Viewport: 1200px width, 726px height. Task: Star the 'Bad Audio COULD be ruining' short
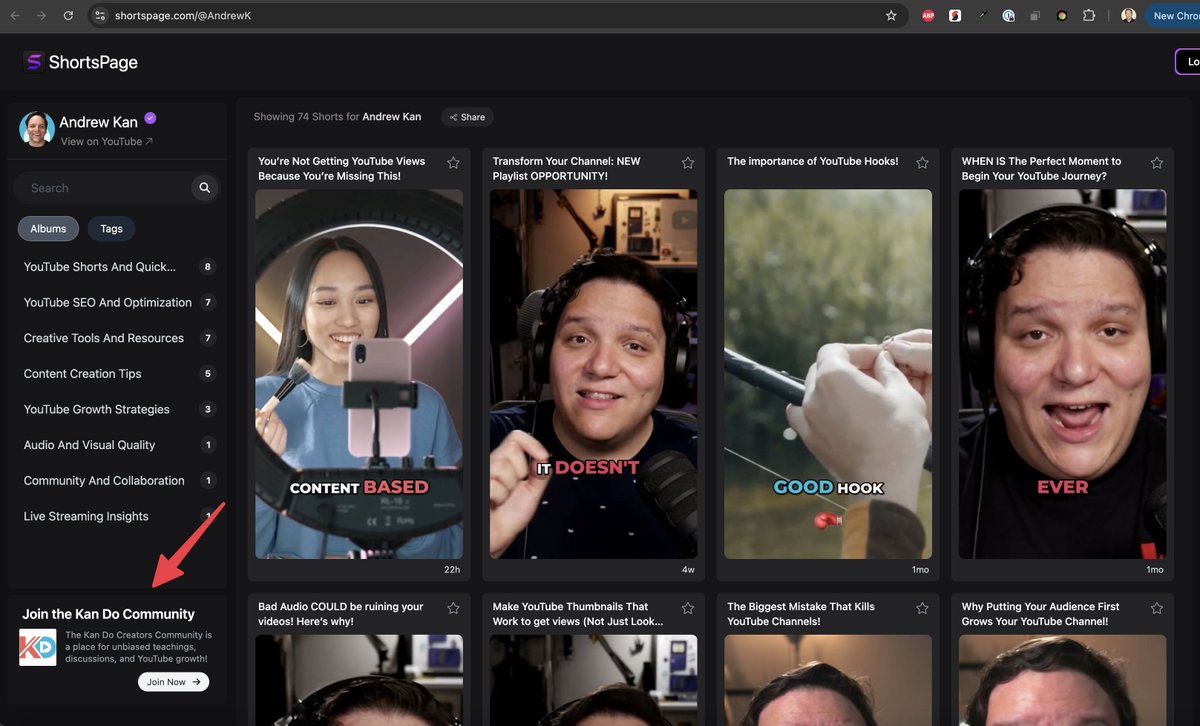tap(453, 608)
